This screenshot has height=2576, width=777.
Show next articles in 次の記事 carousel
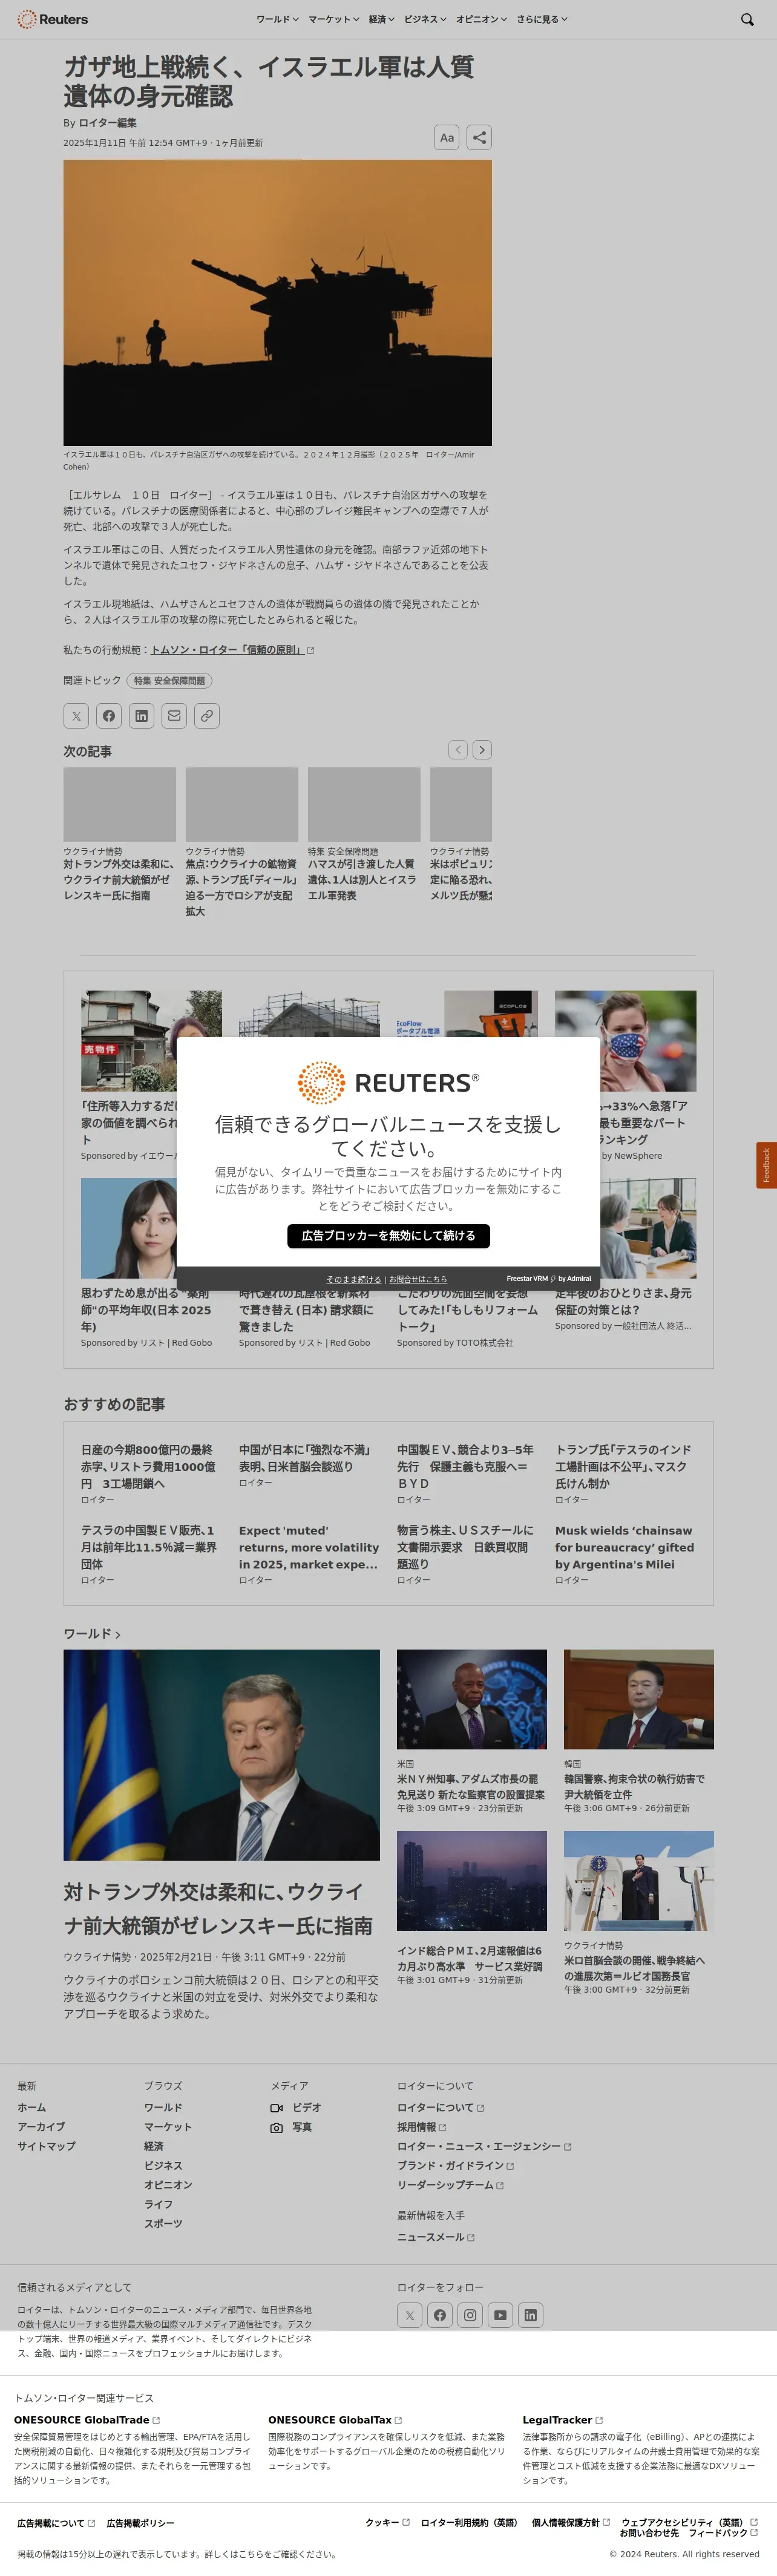(482, 750)
